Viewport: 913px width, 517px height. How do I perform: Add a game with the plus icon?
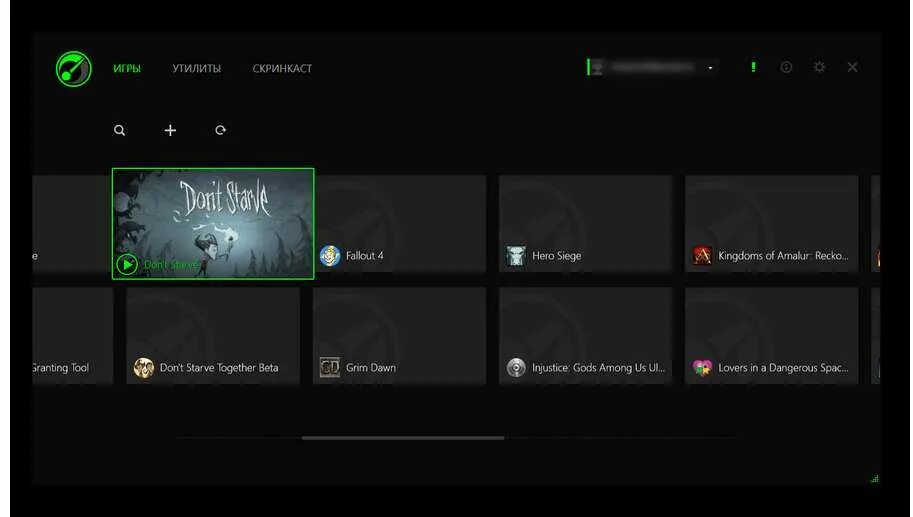click(x=170, y=130)
